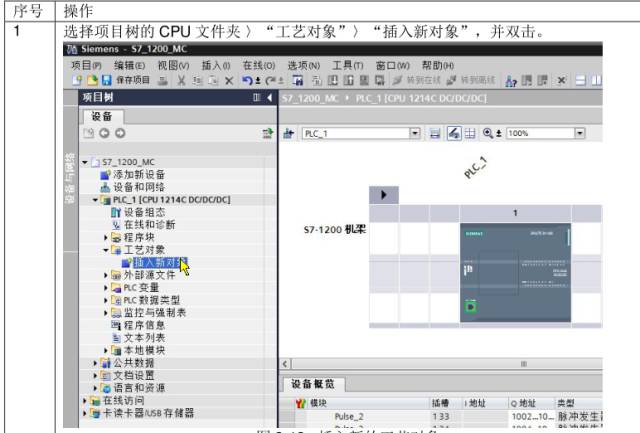640x433 pixels.
Task: Expand the PLC 数据类型 folder
Action: pyautogui.click(x=106, y=300)
